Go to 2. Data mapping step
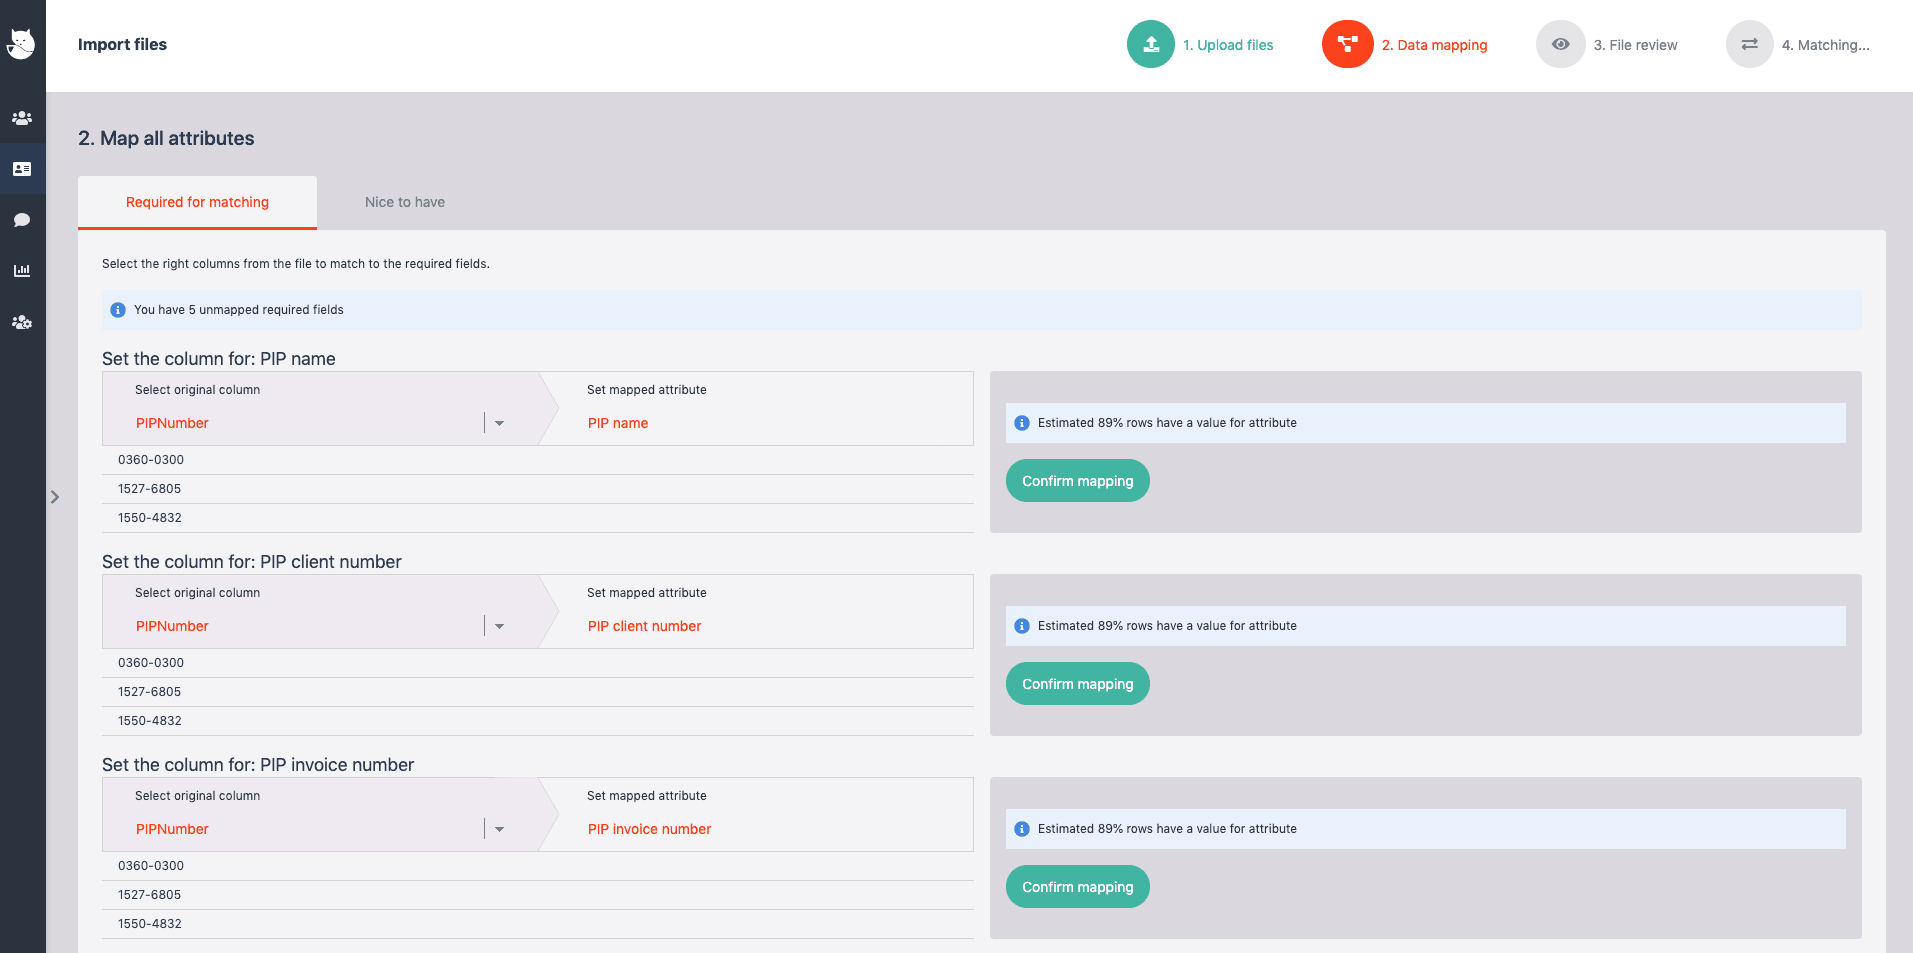The width and height of the screenshot is (1913, 953). pos(1434,45)
